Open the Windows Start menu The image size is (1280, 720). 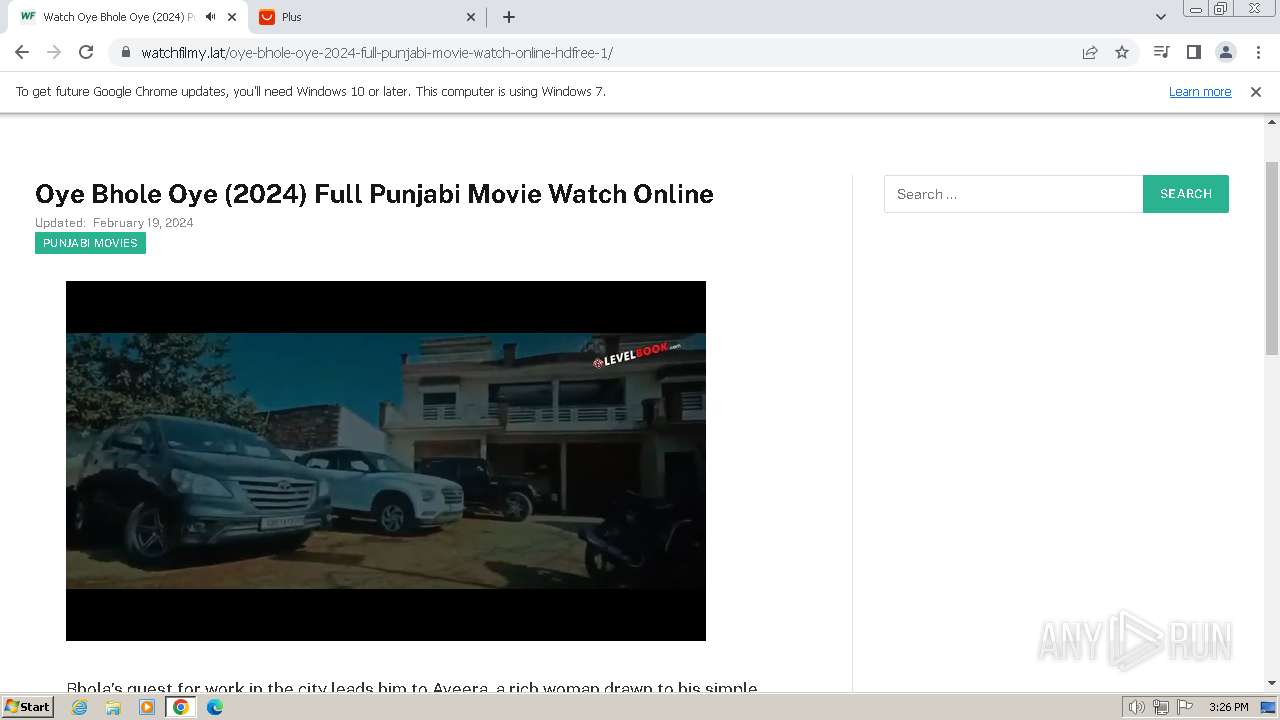point(27,706)
